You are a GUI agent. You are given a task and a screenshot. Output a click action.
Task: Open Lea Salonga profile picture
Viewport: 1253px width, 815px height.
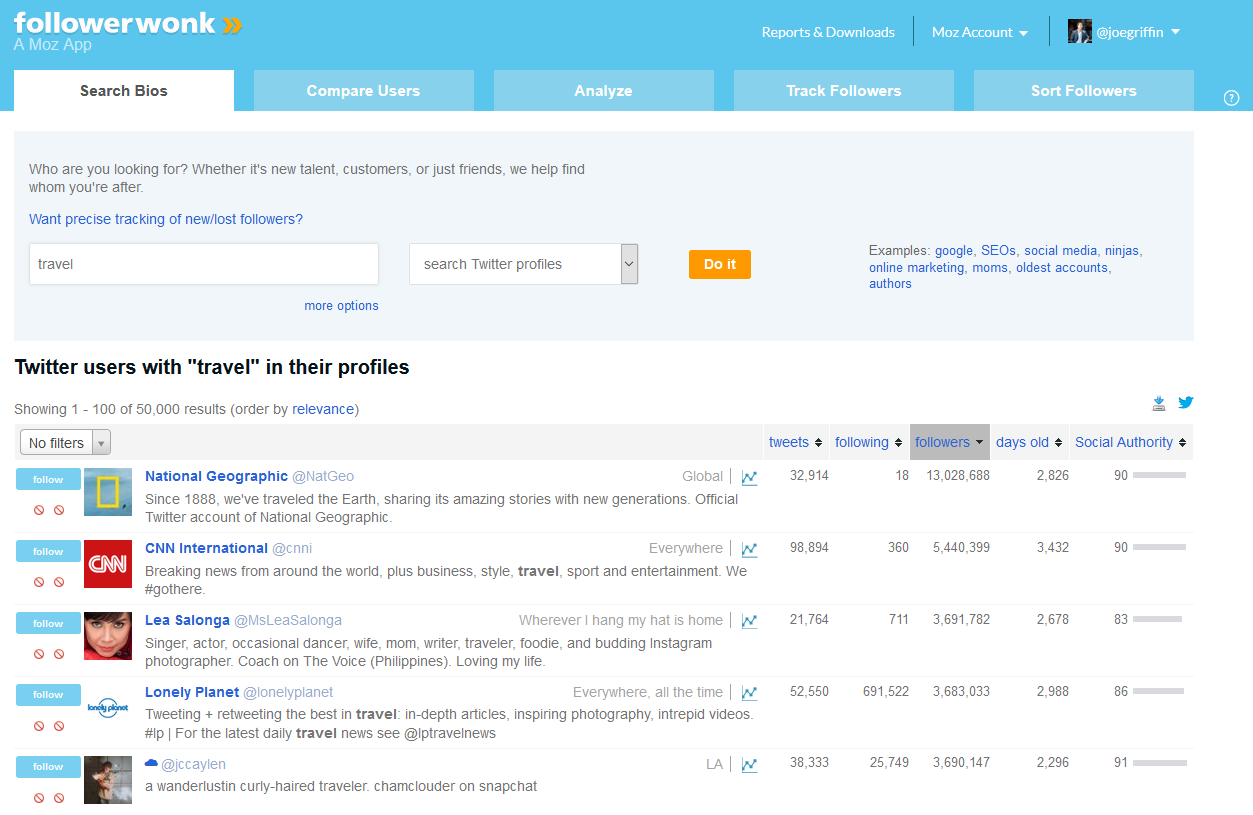tap(108, 636)
